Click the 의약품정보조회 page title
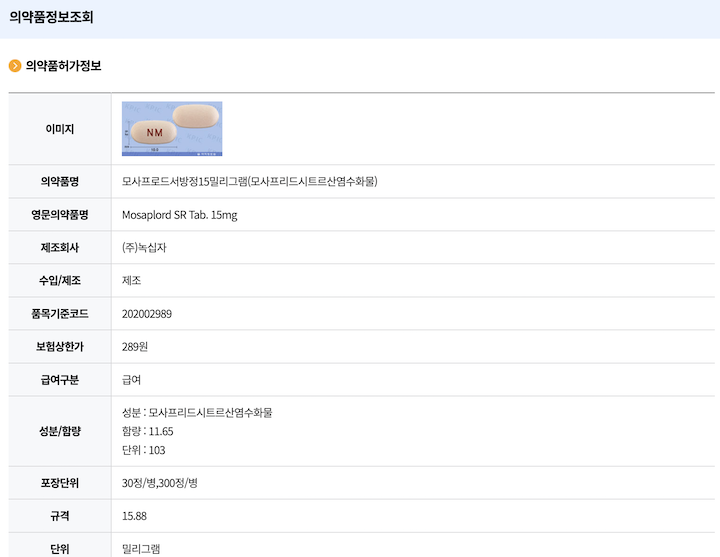Screen dimensions: 720x557 point(51,17)
